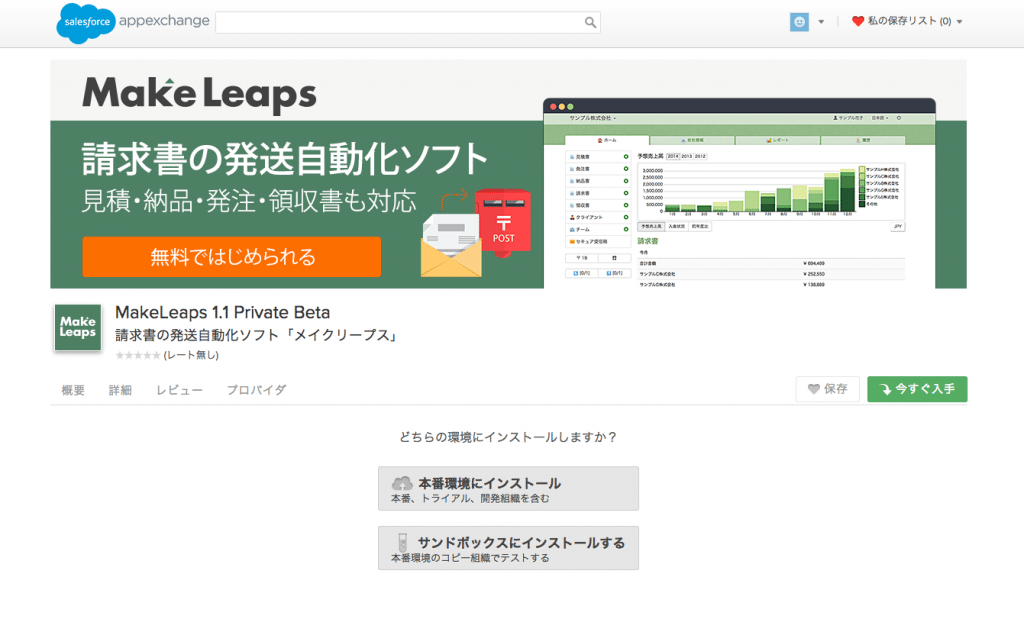Switch to the 詳細 tab
The width and height of the screenshot is (1024, 632).
click(120, 390)
